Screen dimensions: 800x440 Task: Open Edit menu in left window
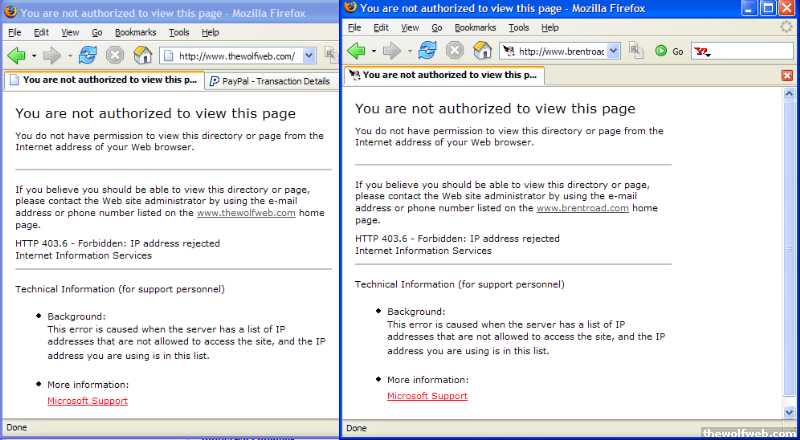(41, 32)
